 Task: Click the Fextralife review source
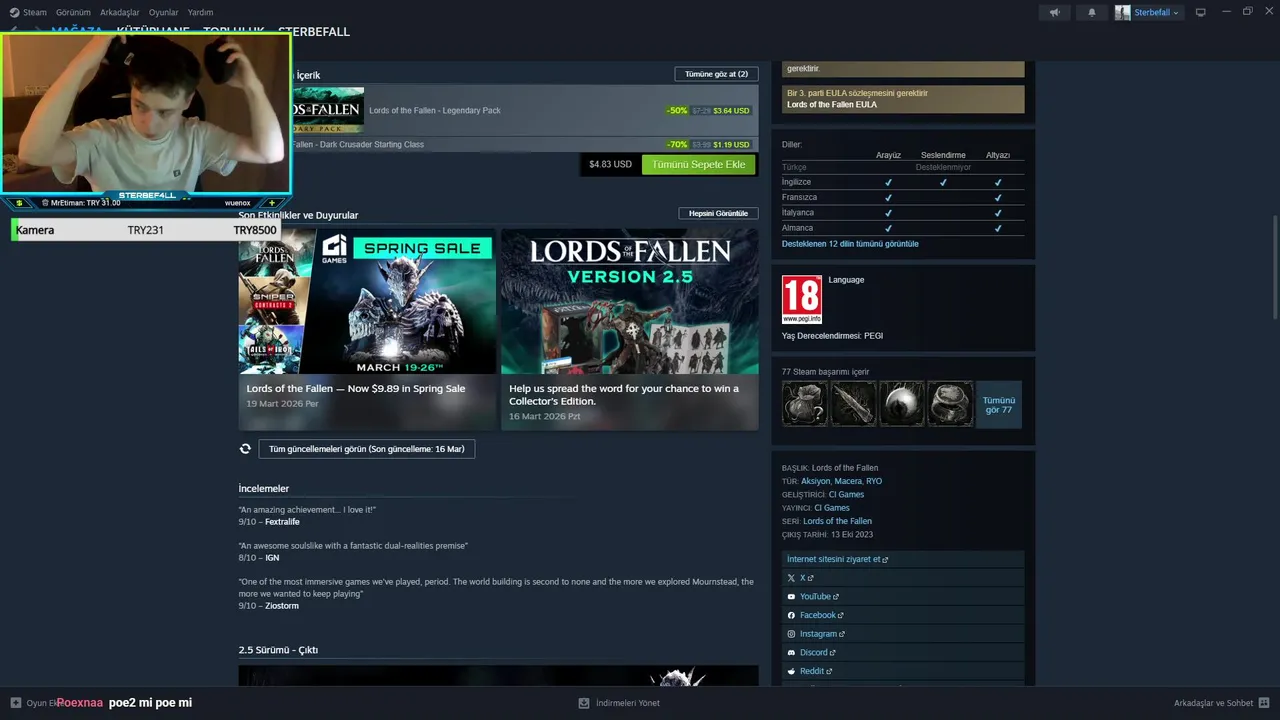point(282,522)
